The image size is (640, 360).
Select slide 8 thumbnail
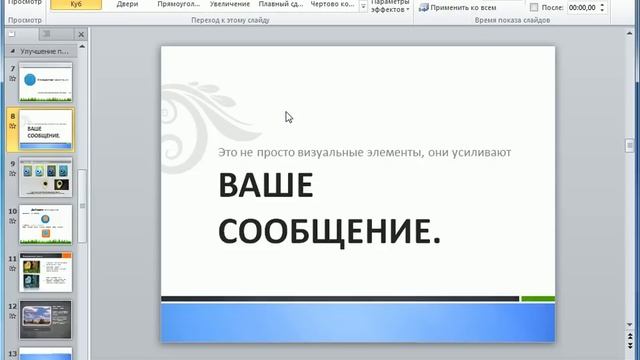coord(46,130)
